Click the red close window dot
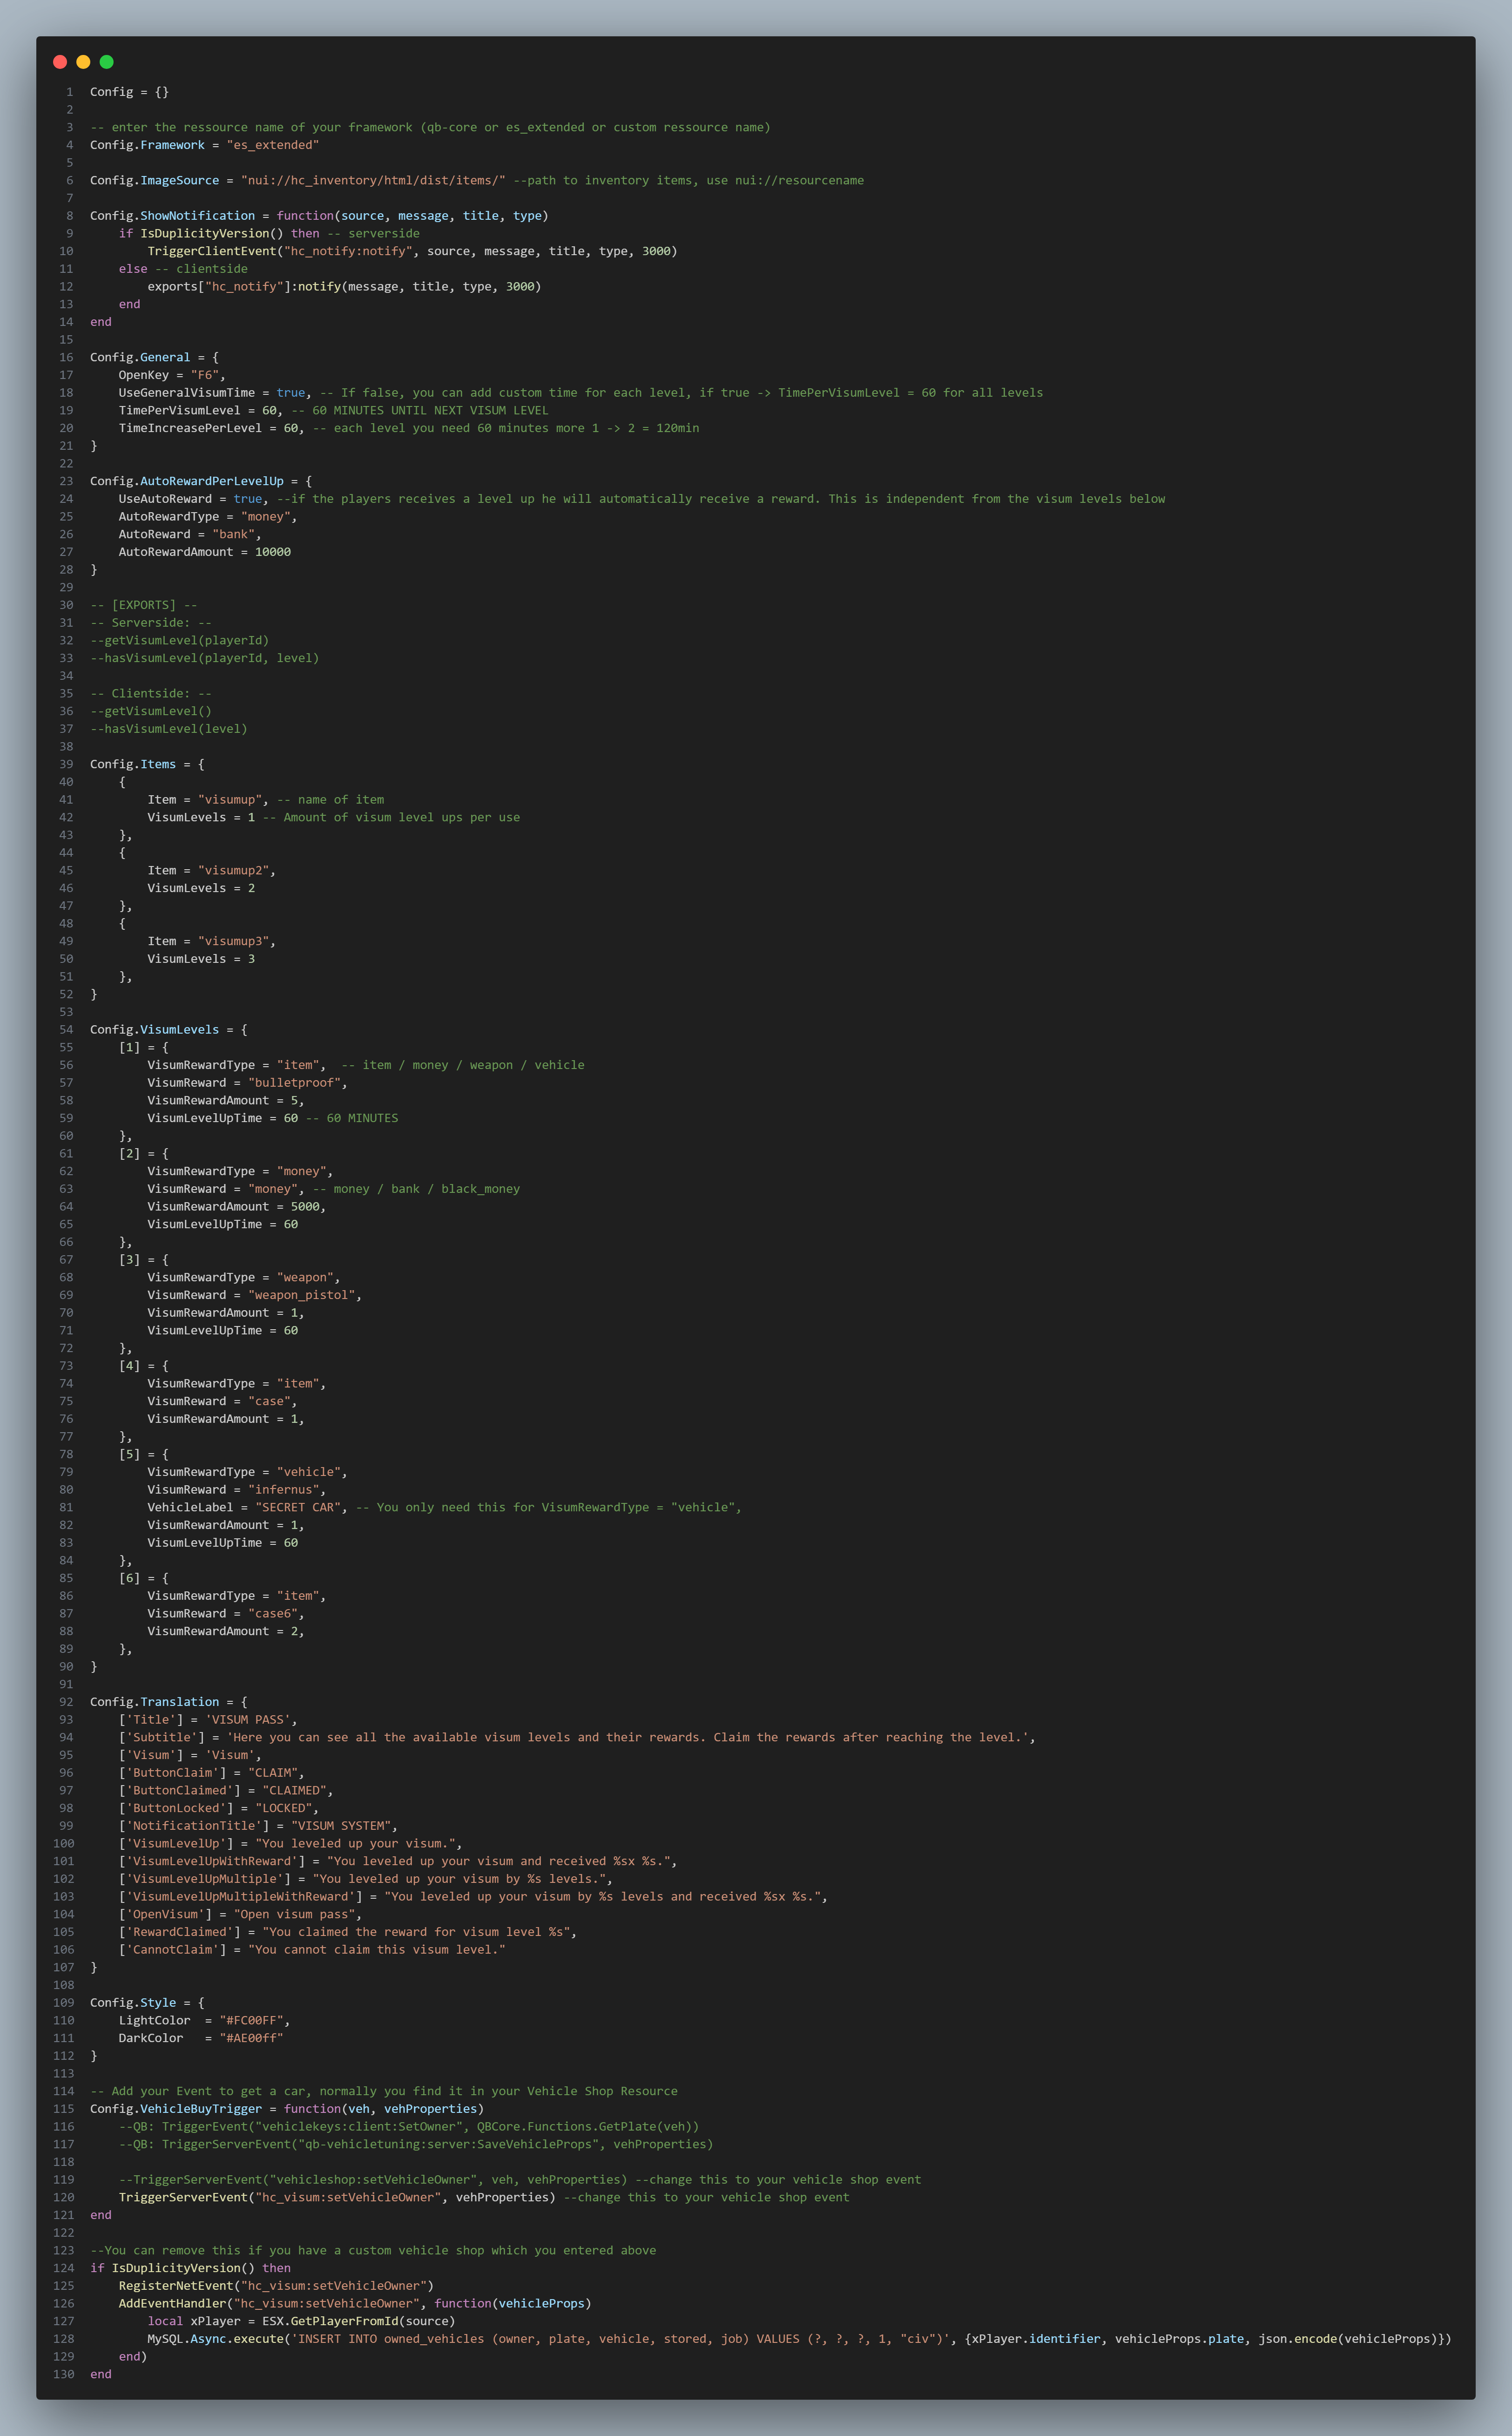This screenshot has height=2436, width=1512. click(60, 62)
